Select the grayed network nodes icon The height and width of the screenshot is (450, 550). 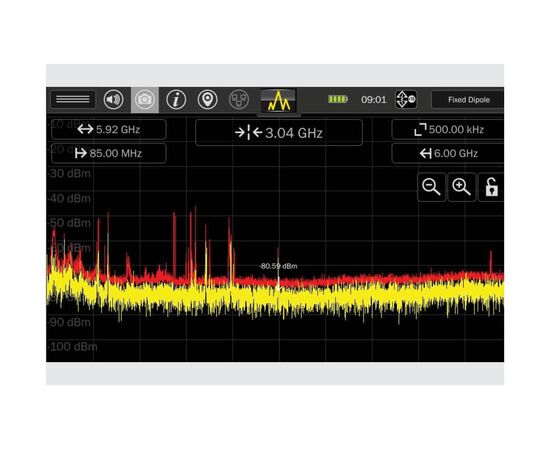239,100
